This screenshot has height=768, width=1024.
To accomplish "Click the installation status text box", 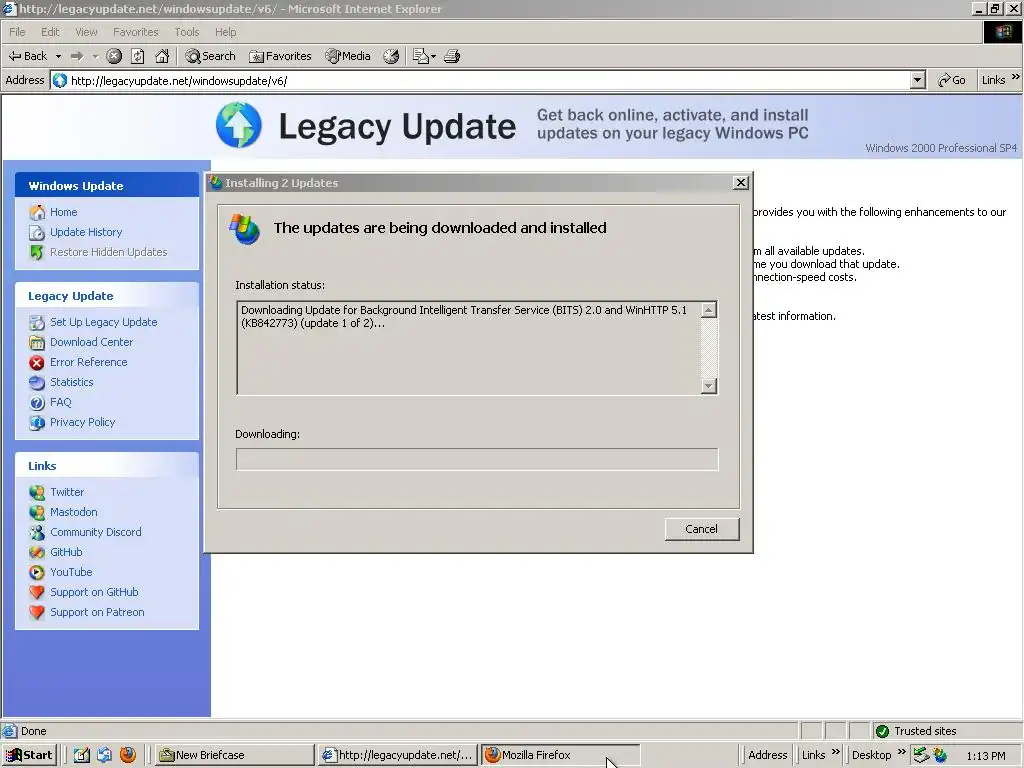I will [x=468, y=347].
